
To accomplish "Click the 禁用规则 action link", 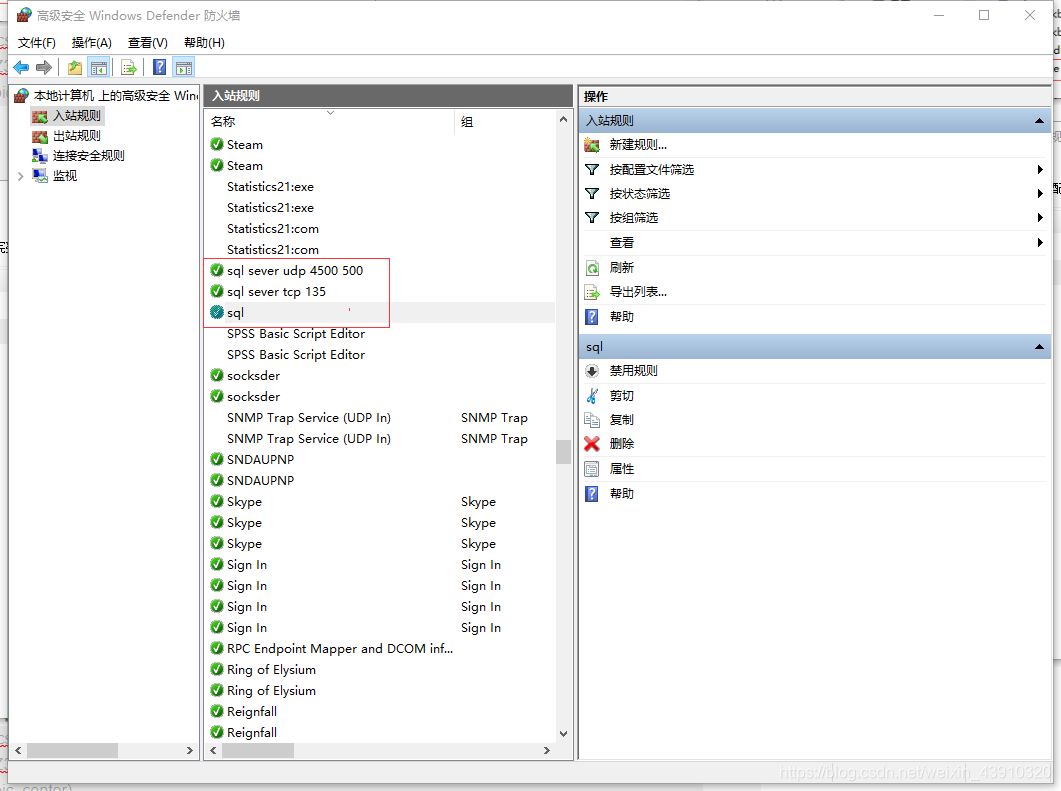I will [633, 371].
